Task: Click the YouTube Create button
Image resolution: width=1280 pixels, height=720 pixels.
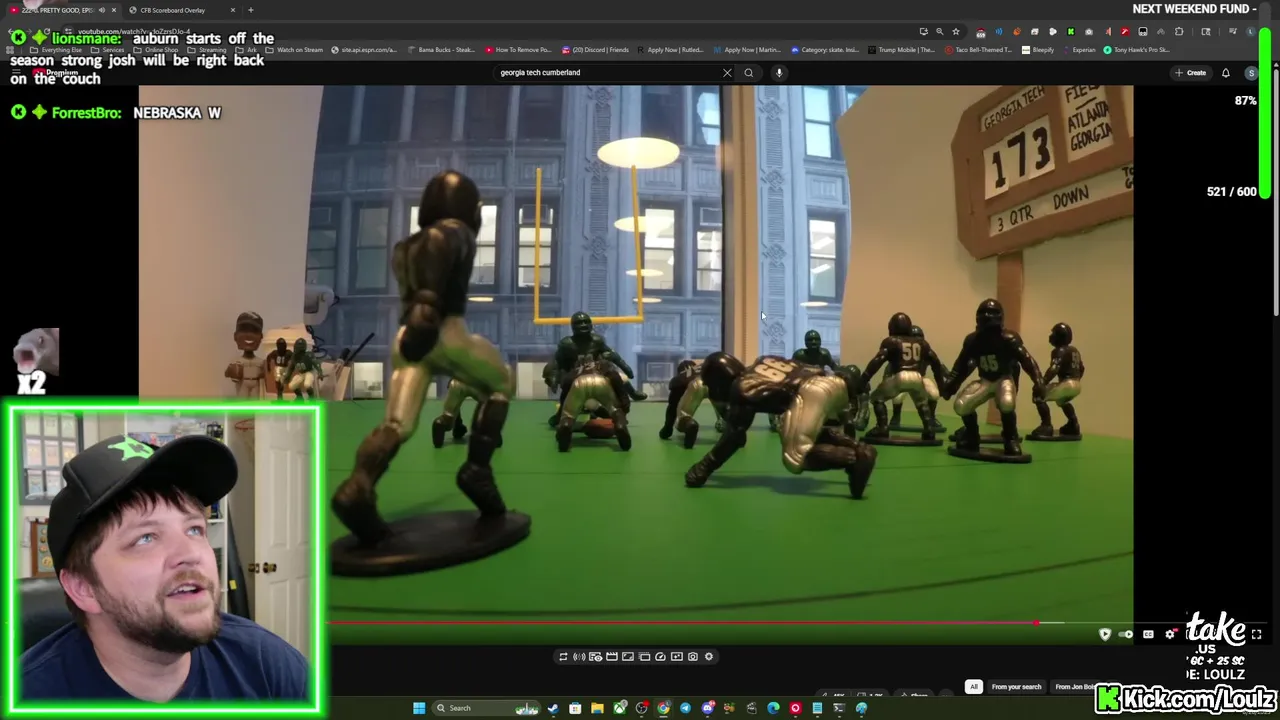Action: pyautogui.click(x=1191, y=72)
